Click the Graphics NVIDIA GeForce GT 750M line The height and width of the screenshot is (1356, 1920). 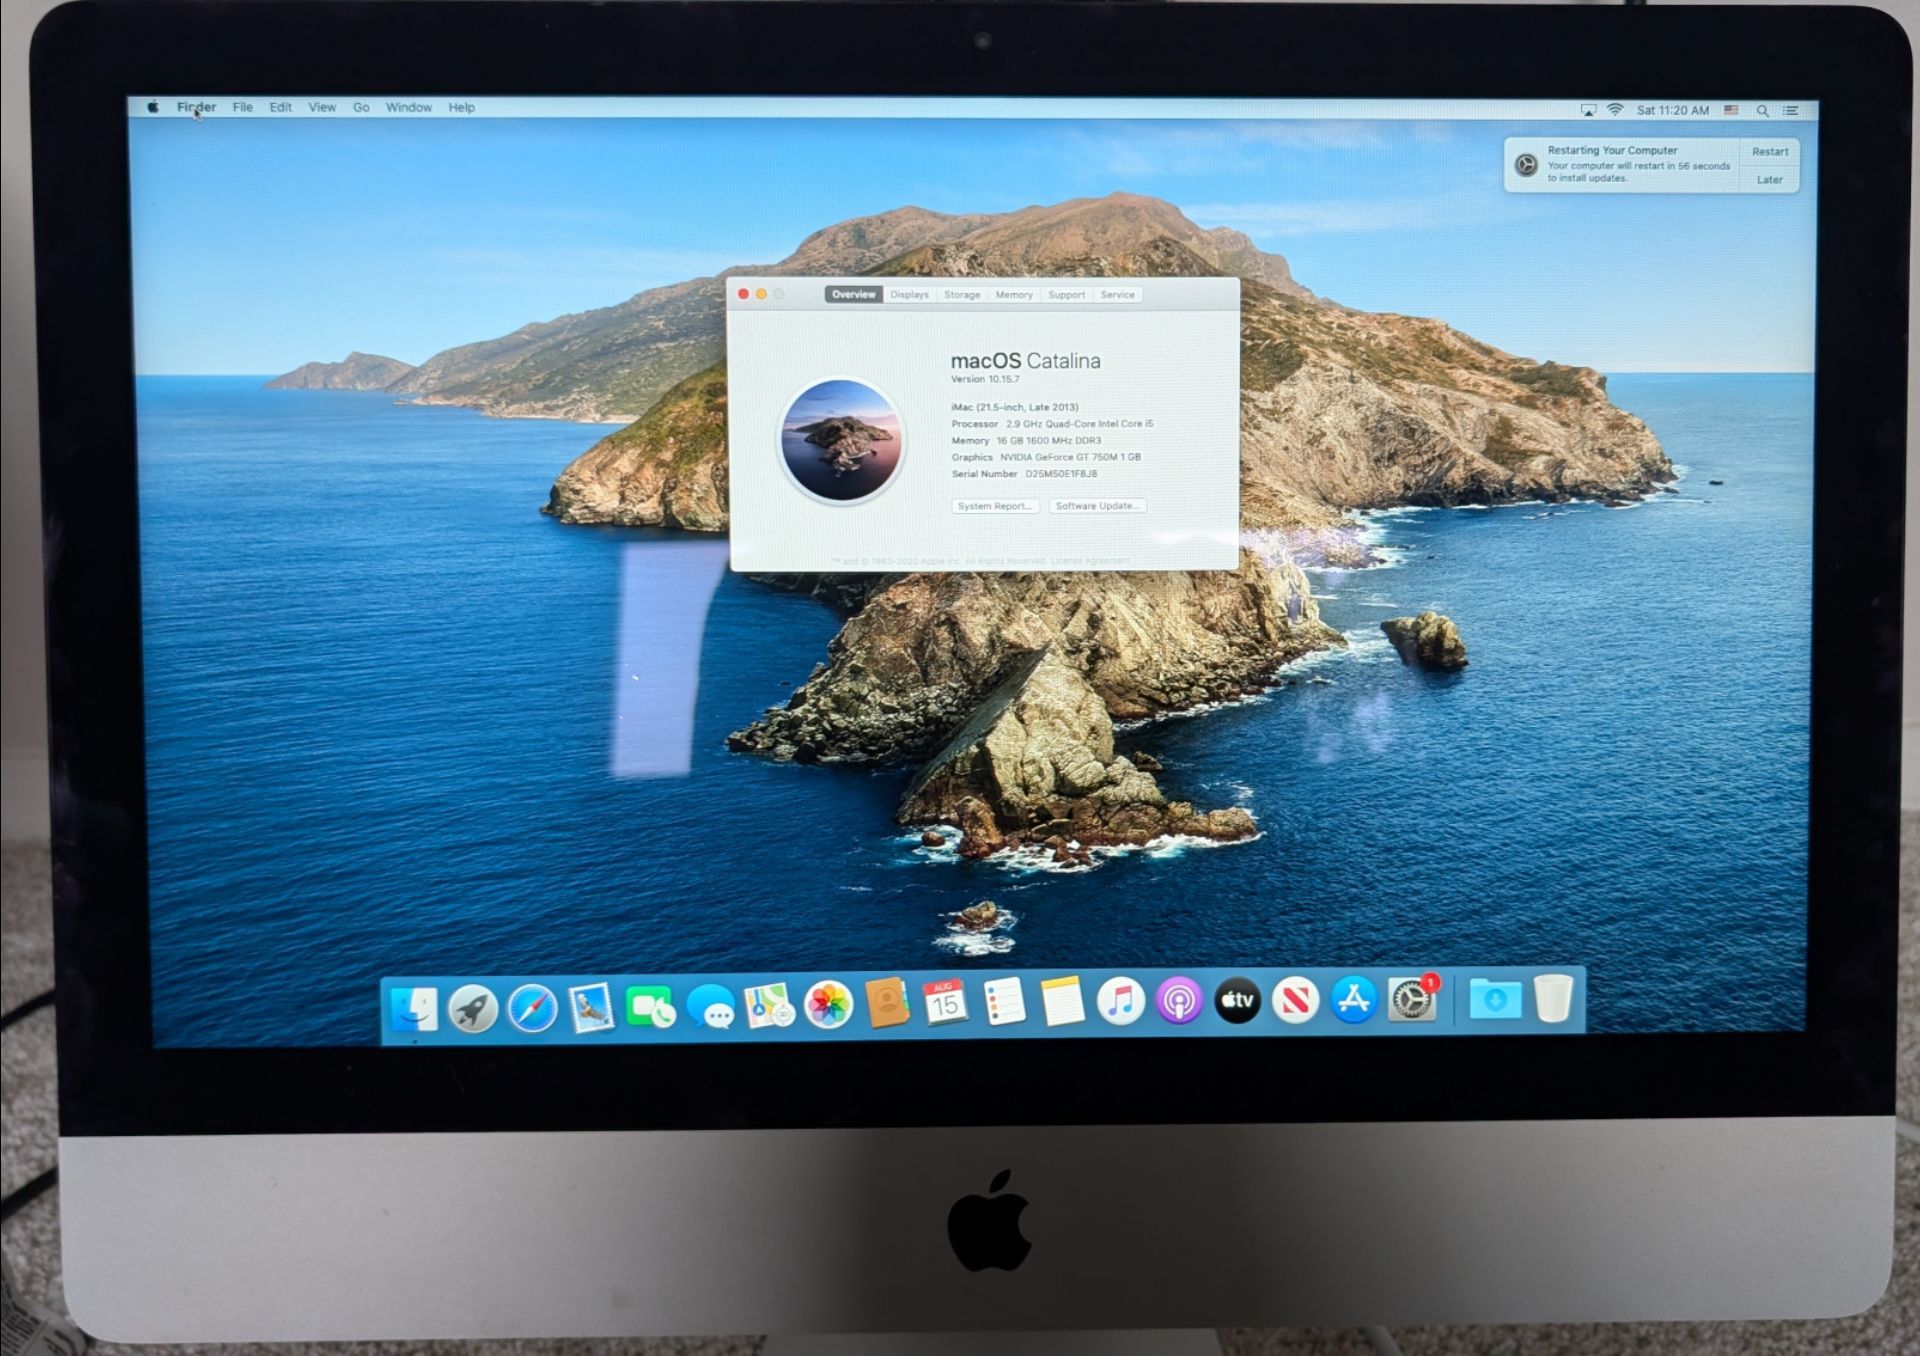1046,457
